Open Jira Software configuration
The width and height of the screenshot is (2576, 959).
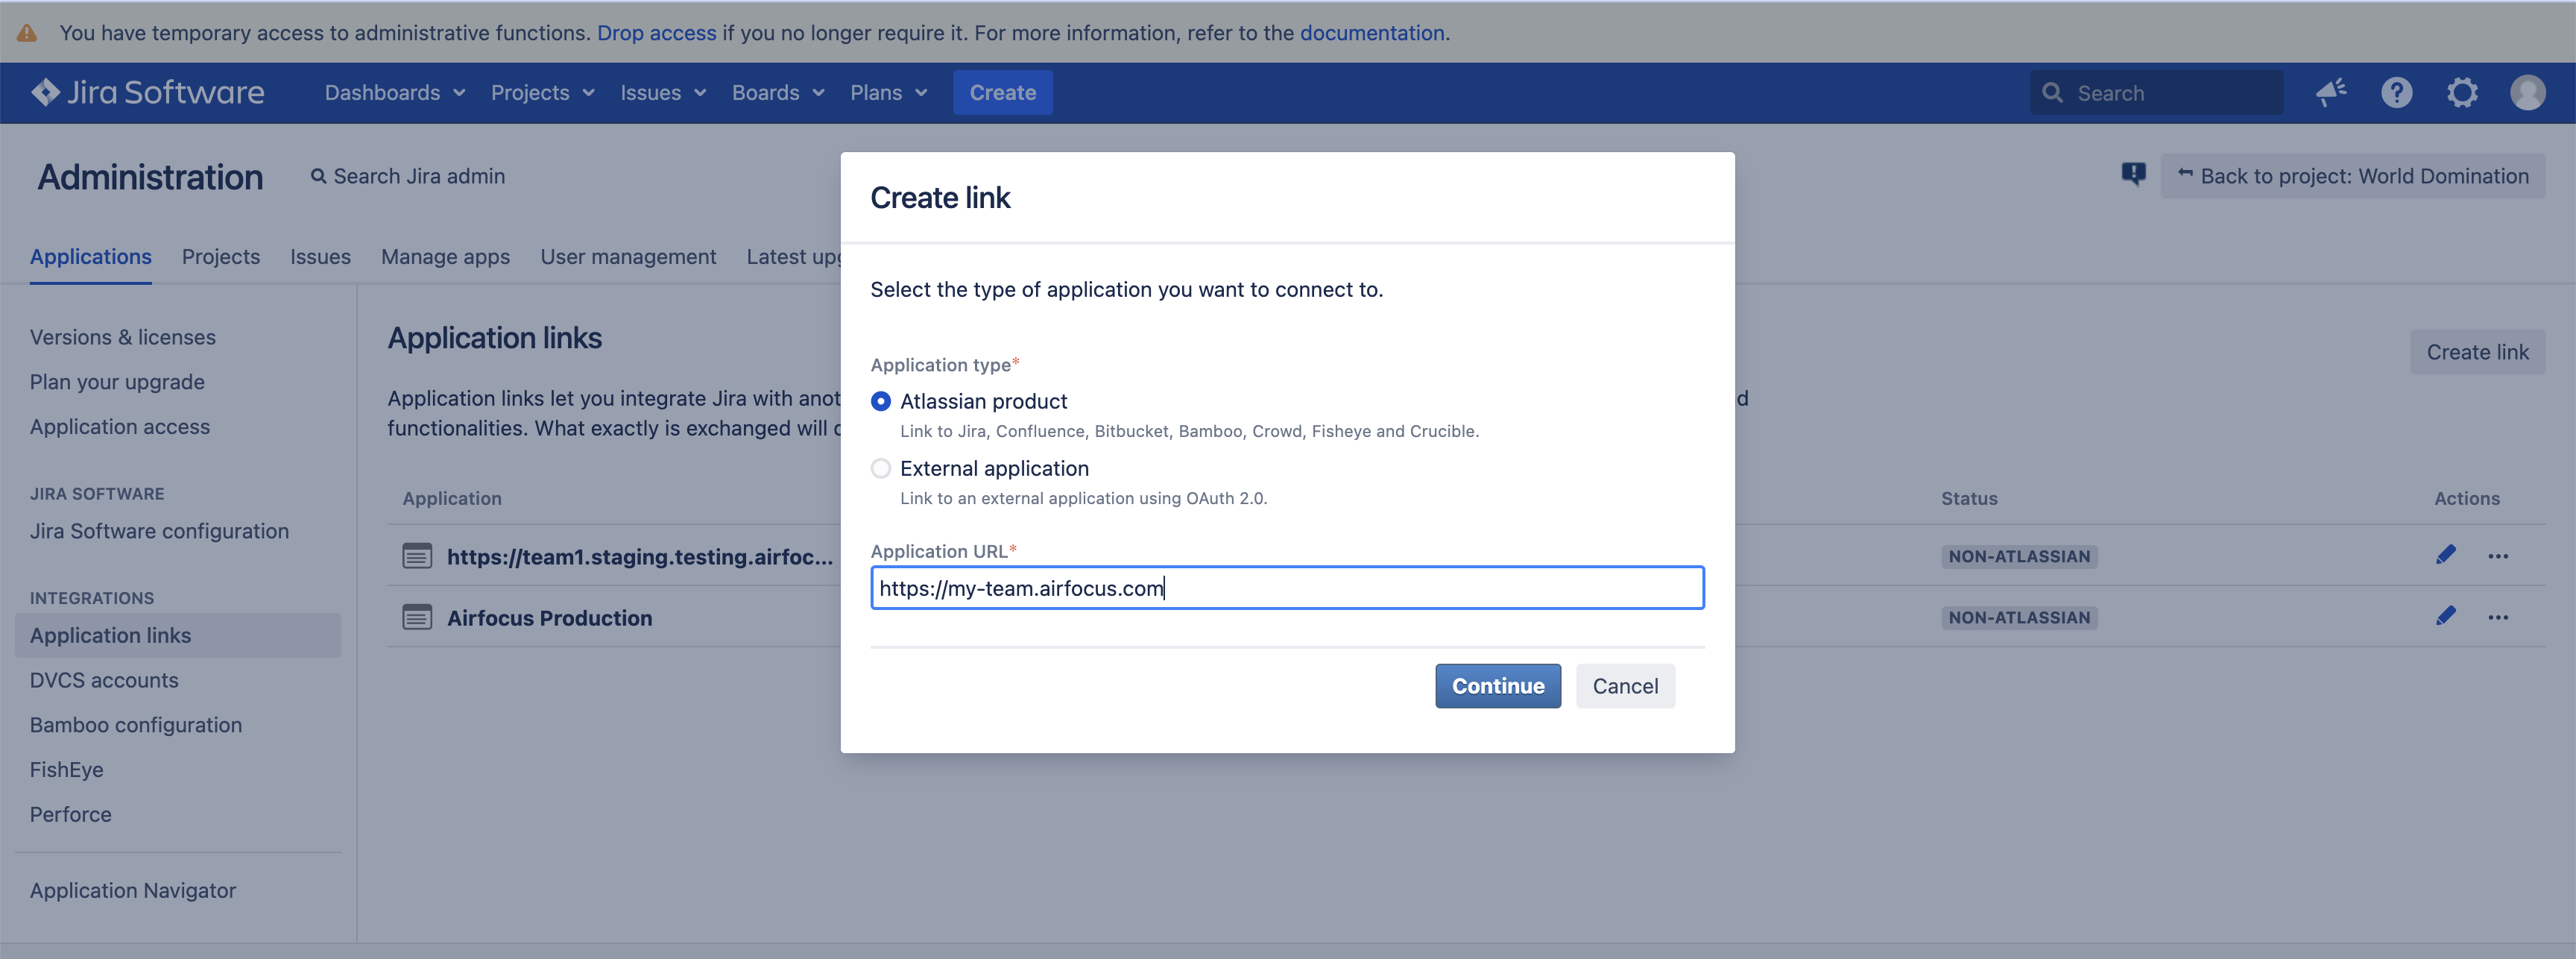[159, 531]
